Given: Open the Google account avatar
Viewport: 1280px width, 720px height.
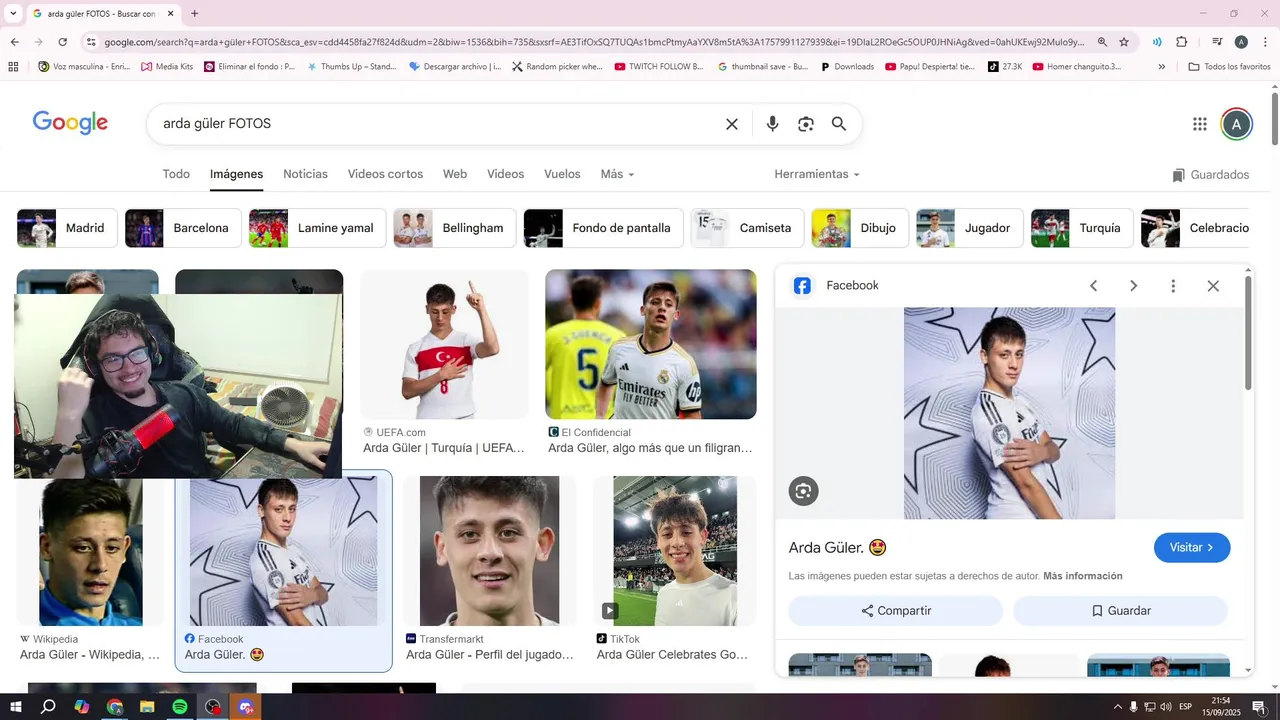Looking at the screenshot, I should coord(1237,124).
